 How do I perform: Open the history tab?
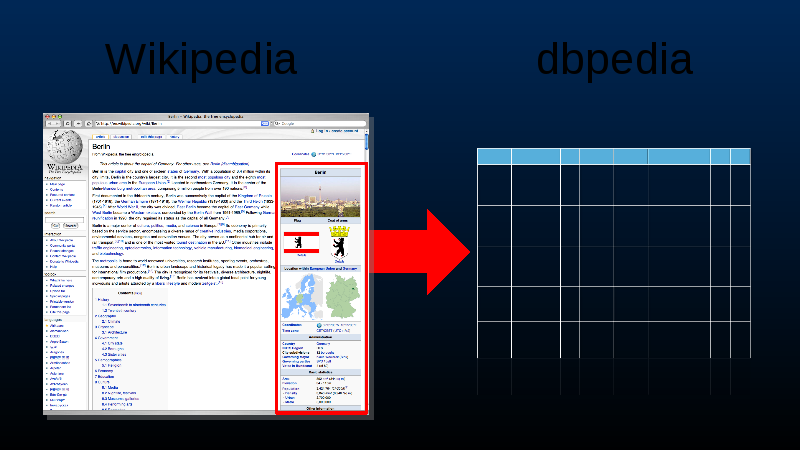(x=174, y=137)
